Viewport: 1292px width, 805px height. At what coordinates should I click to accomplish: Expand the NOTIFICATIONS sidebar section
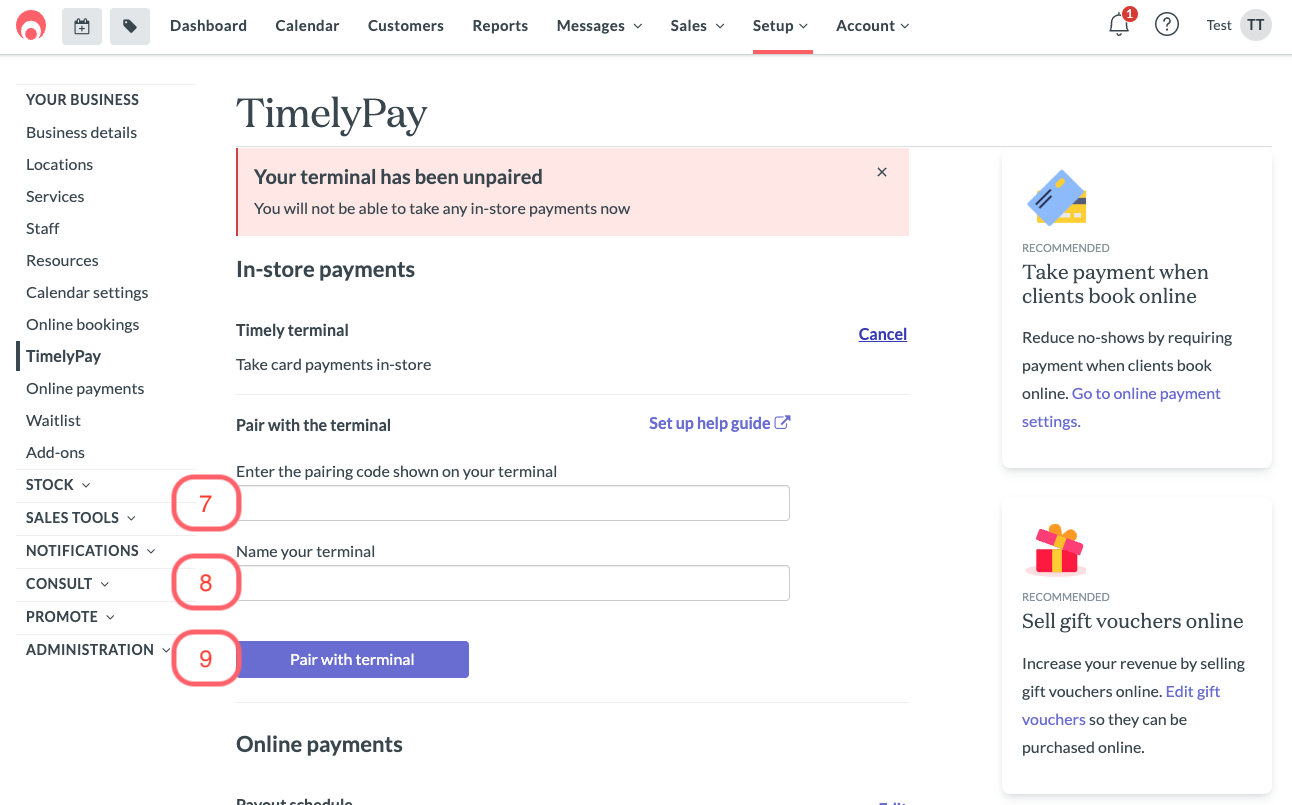pyautogui.click(x=91, y=551)
